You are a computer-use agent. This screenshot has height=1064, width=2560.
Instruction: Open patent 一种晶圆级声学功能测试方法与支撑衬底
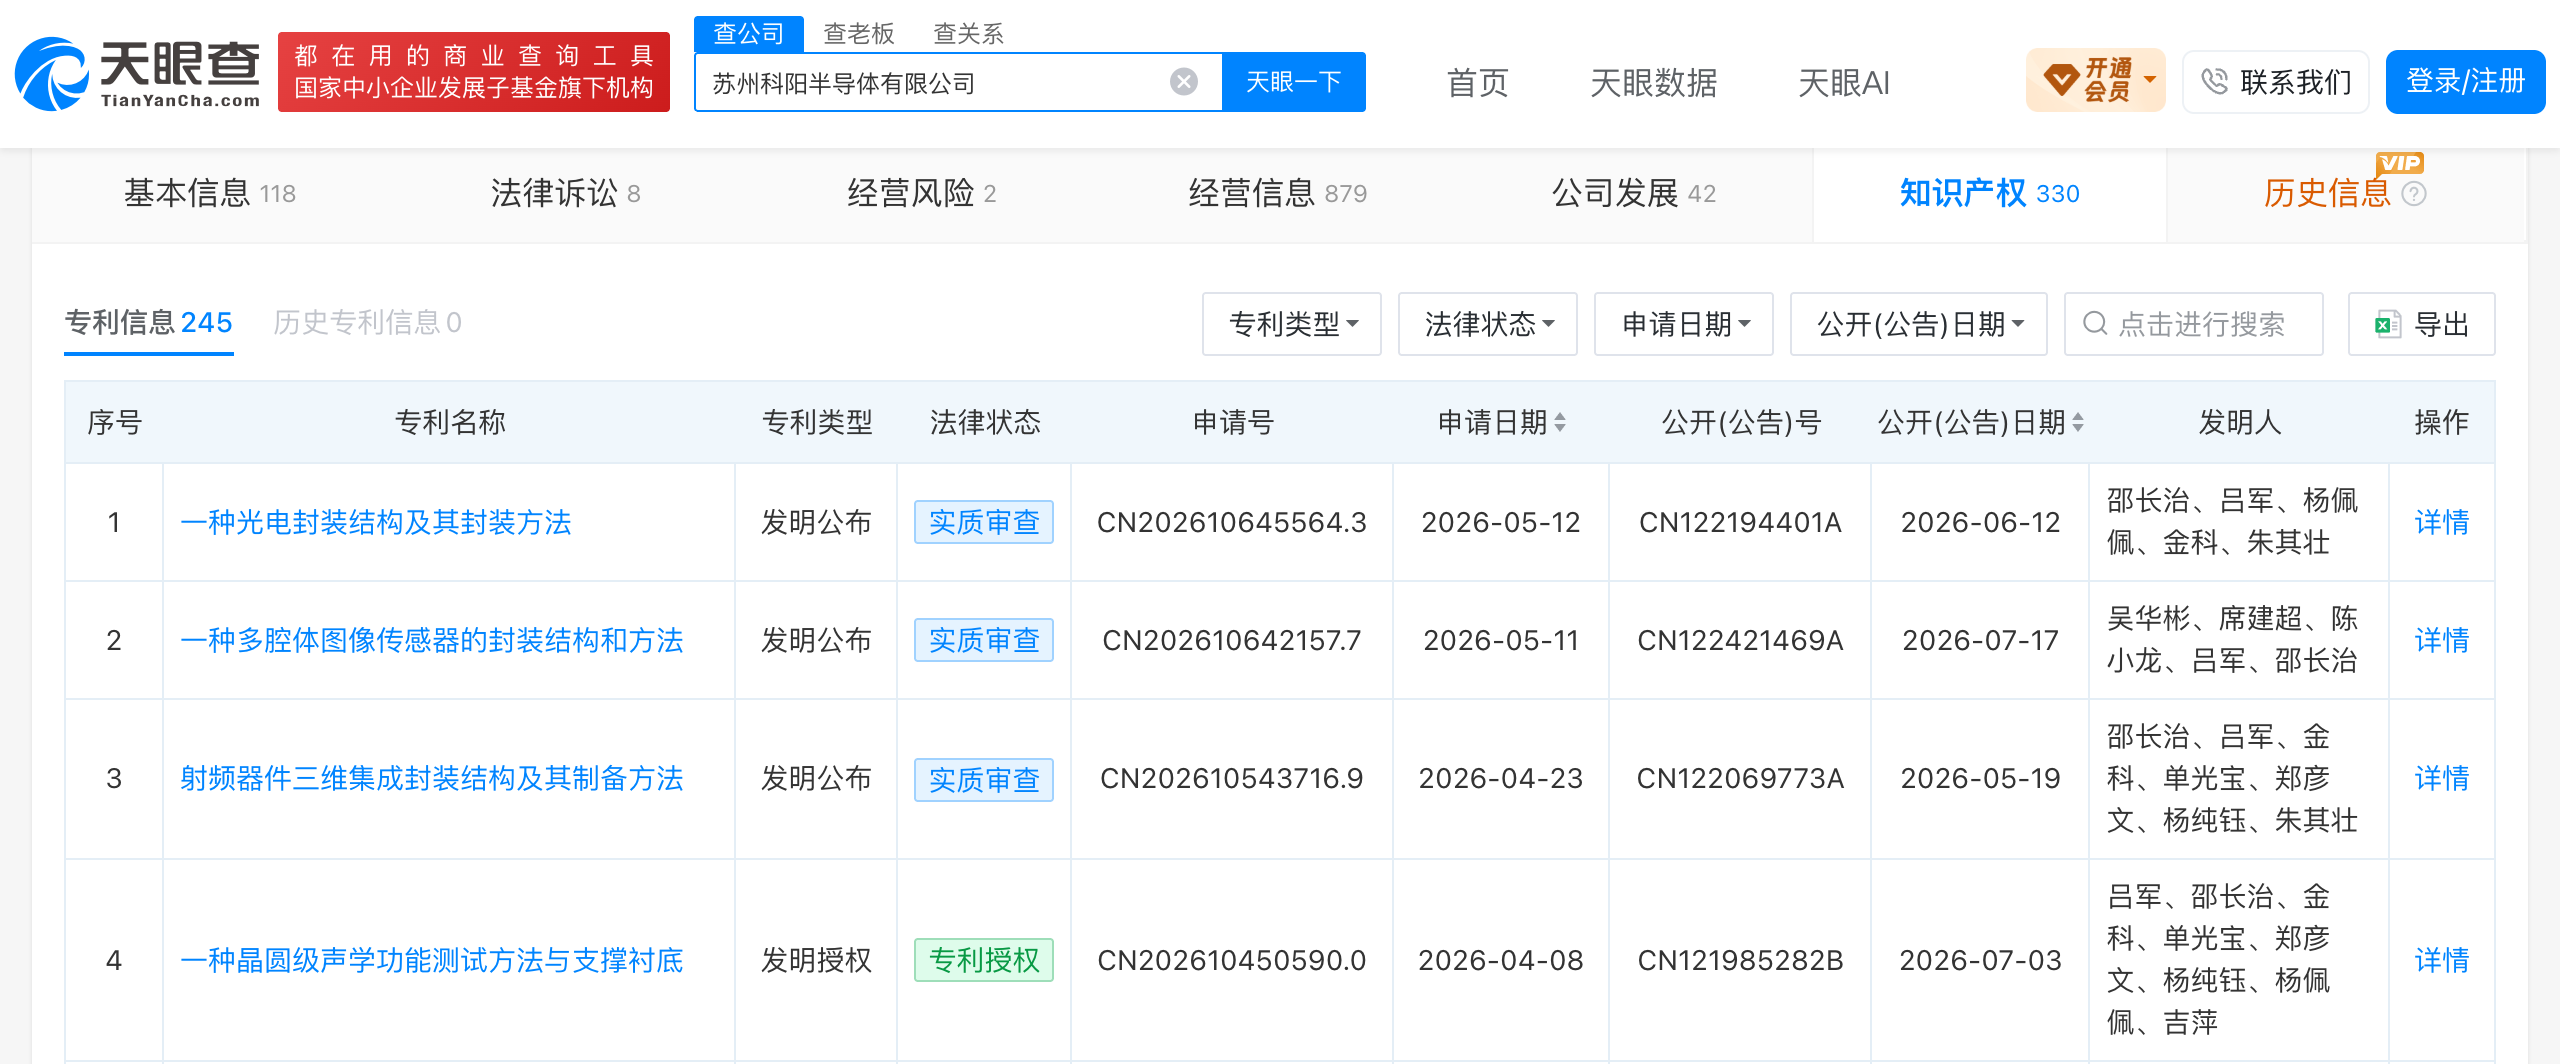coord(432,960)
